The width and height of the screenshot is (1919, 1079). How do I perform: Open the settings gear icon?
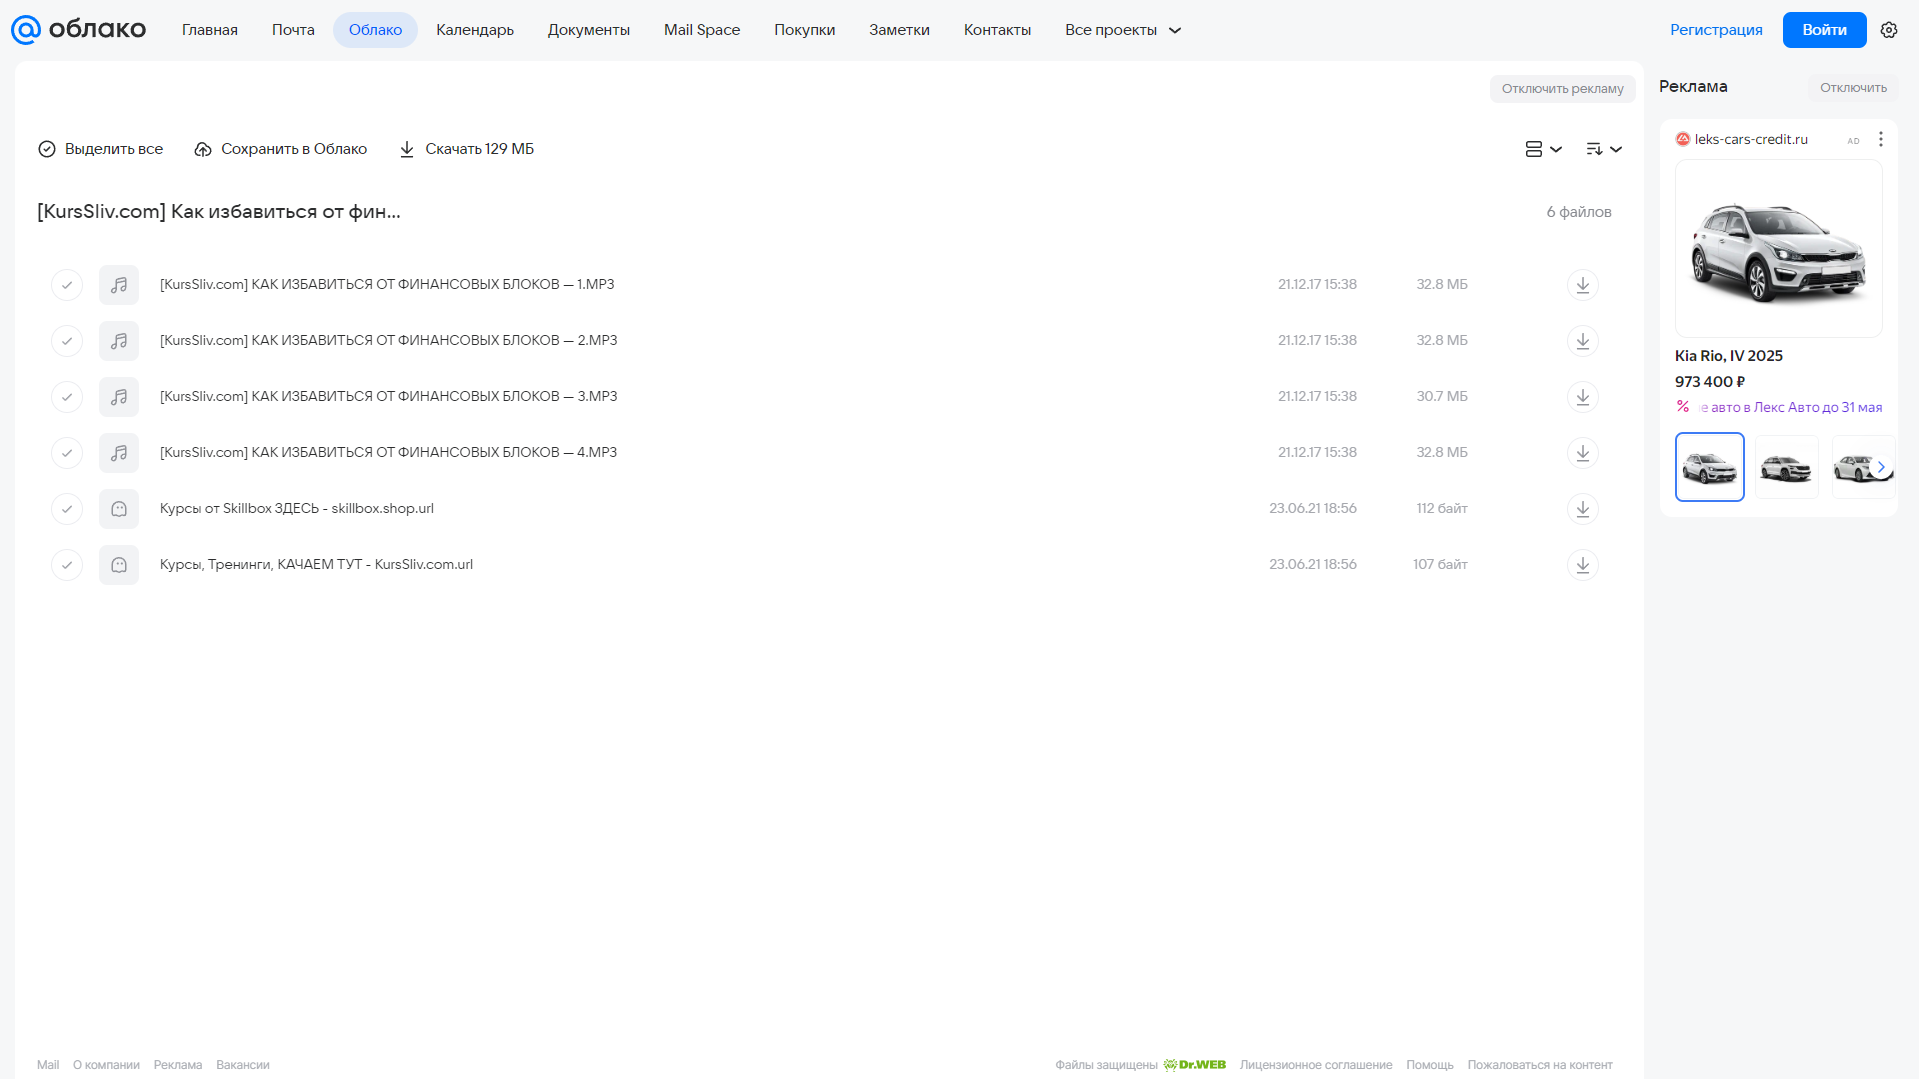pos(1889,30)
